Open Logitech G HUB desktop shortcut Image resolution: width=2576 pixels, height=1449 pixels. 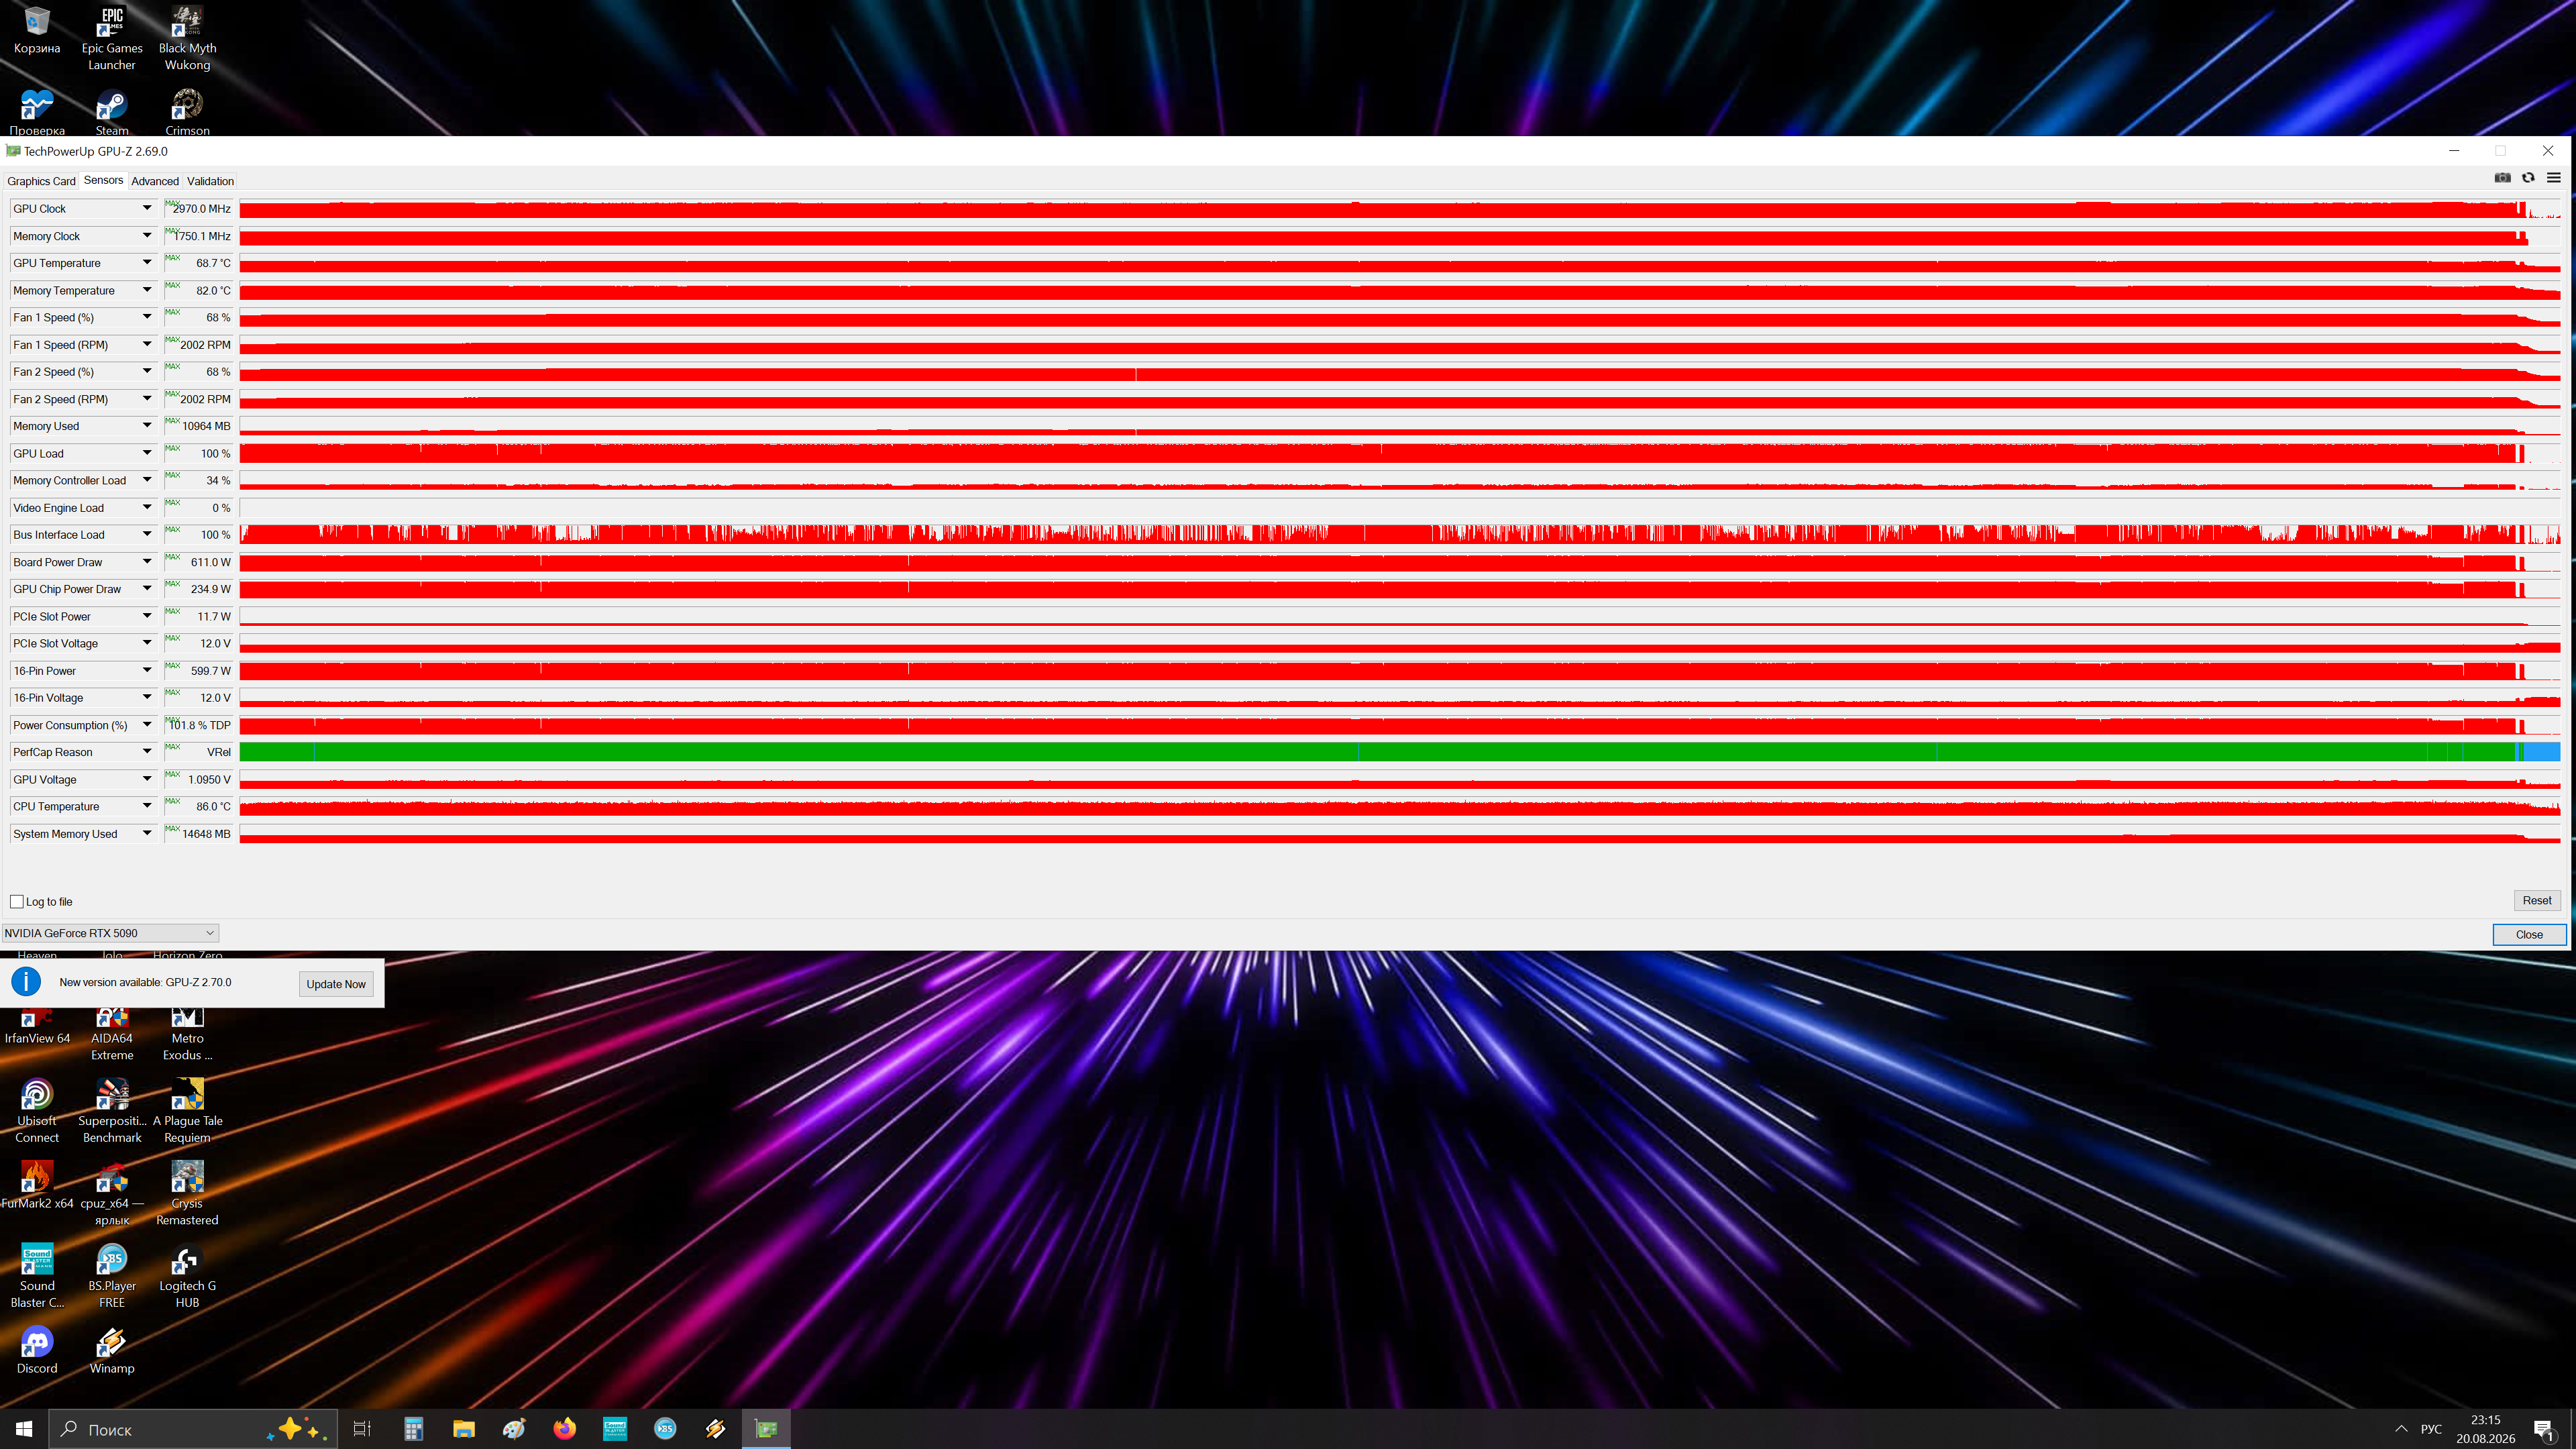pyautogui.click(x=187, y=1275)
